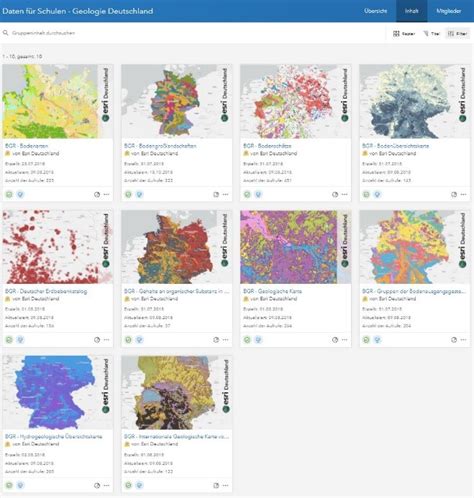Click green badge on Deutscher Erdbebenkatalog card
Screen dimensions: 474x498
tap(9, 340)
